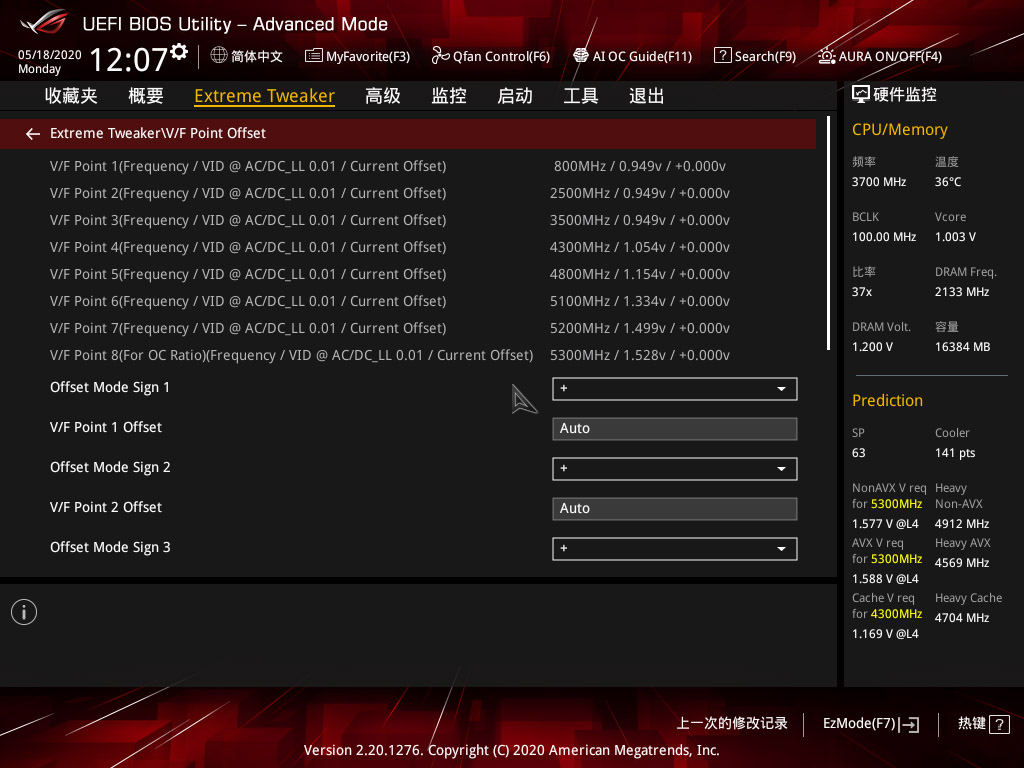1024x768 pixels.
Task: Expand the Offset Mode Sign 2 dropdown
Action: [x=674, y=469]
